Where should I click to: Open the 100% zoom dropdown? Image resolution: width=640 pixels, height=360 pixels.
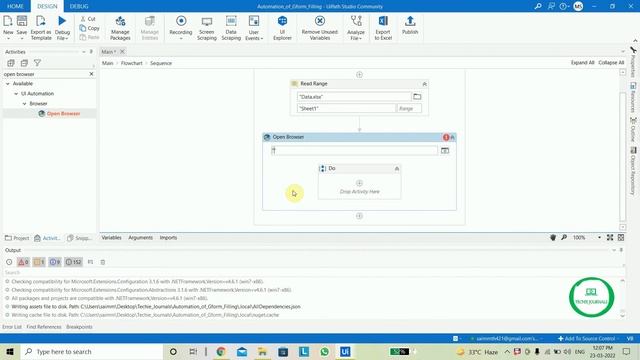[599, 238]
